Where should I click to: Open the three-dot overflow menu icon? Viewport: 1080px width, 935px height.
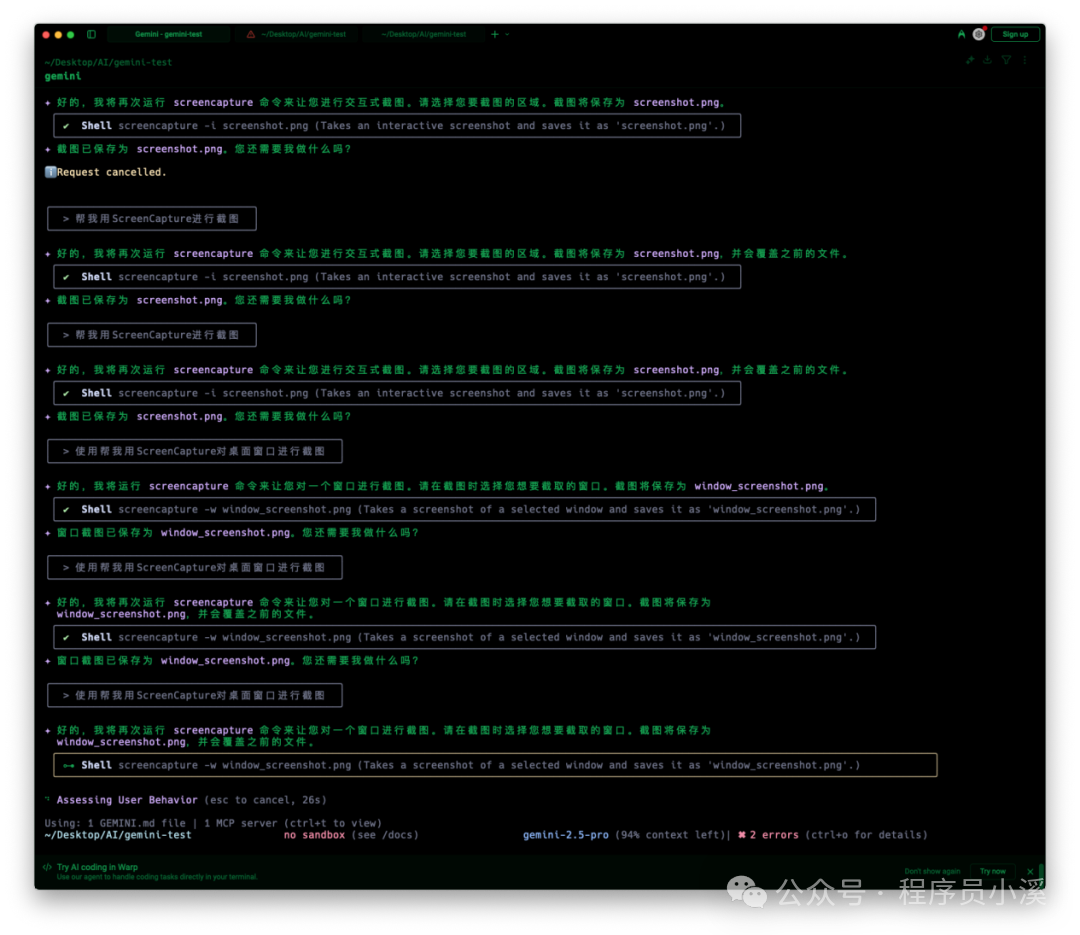(1023, 60)
